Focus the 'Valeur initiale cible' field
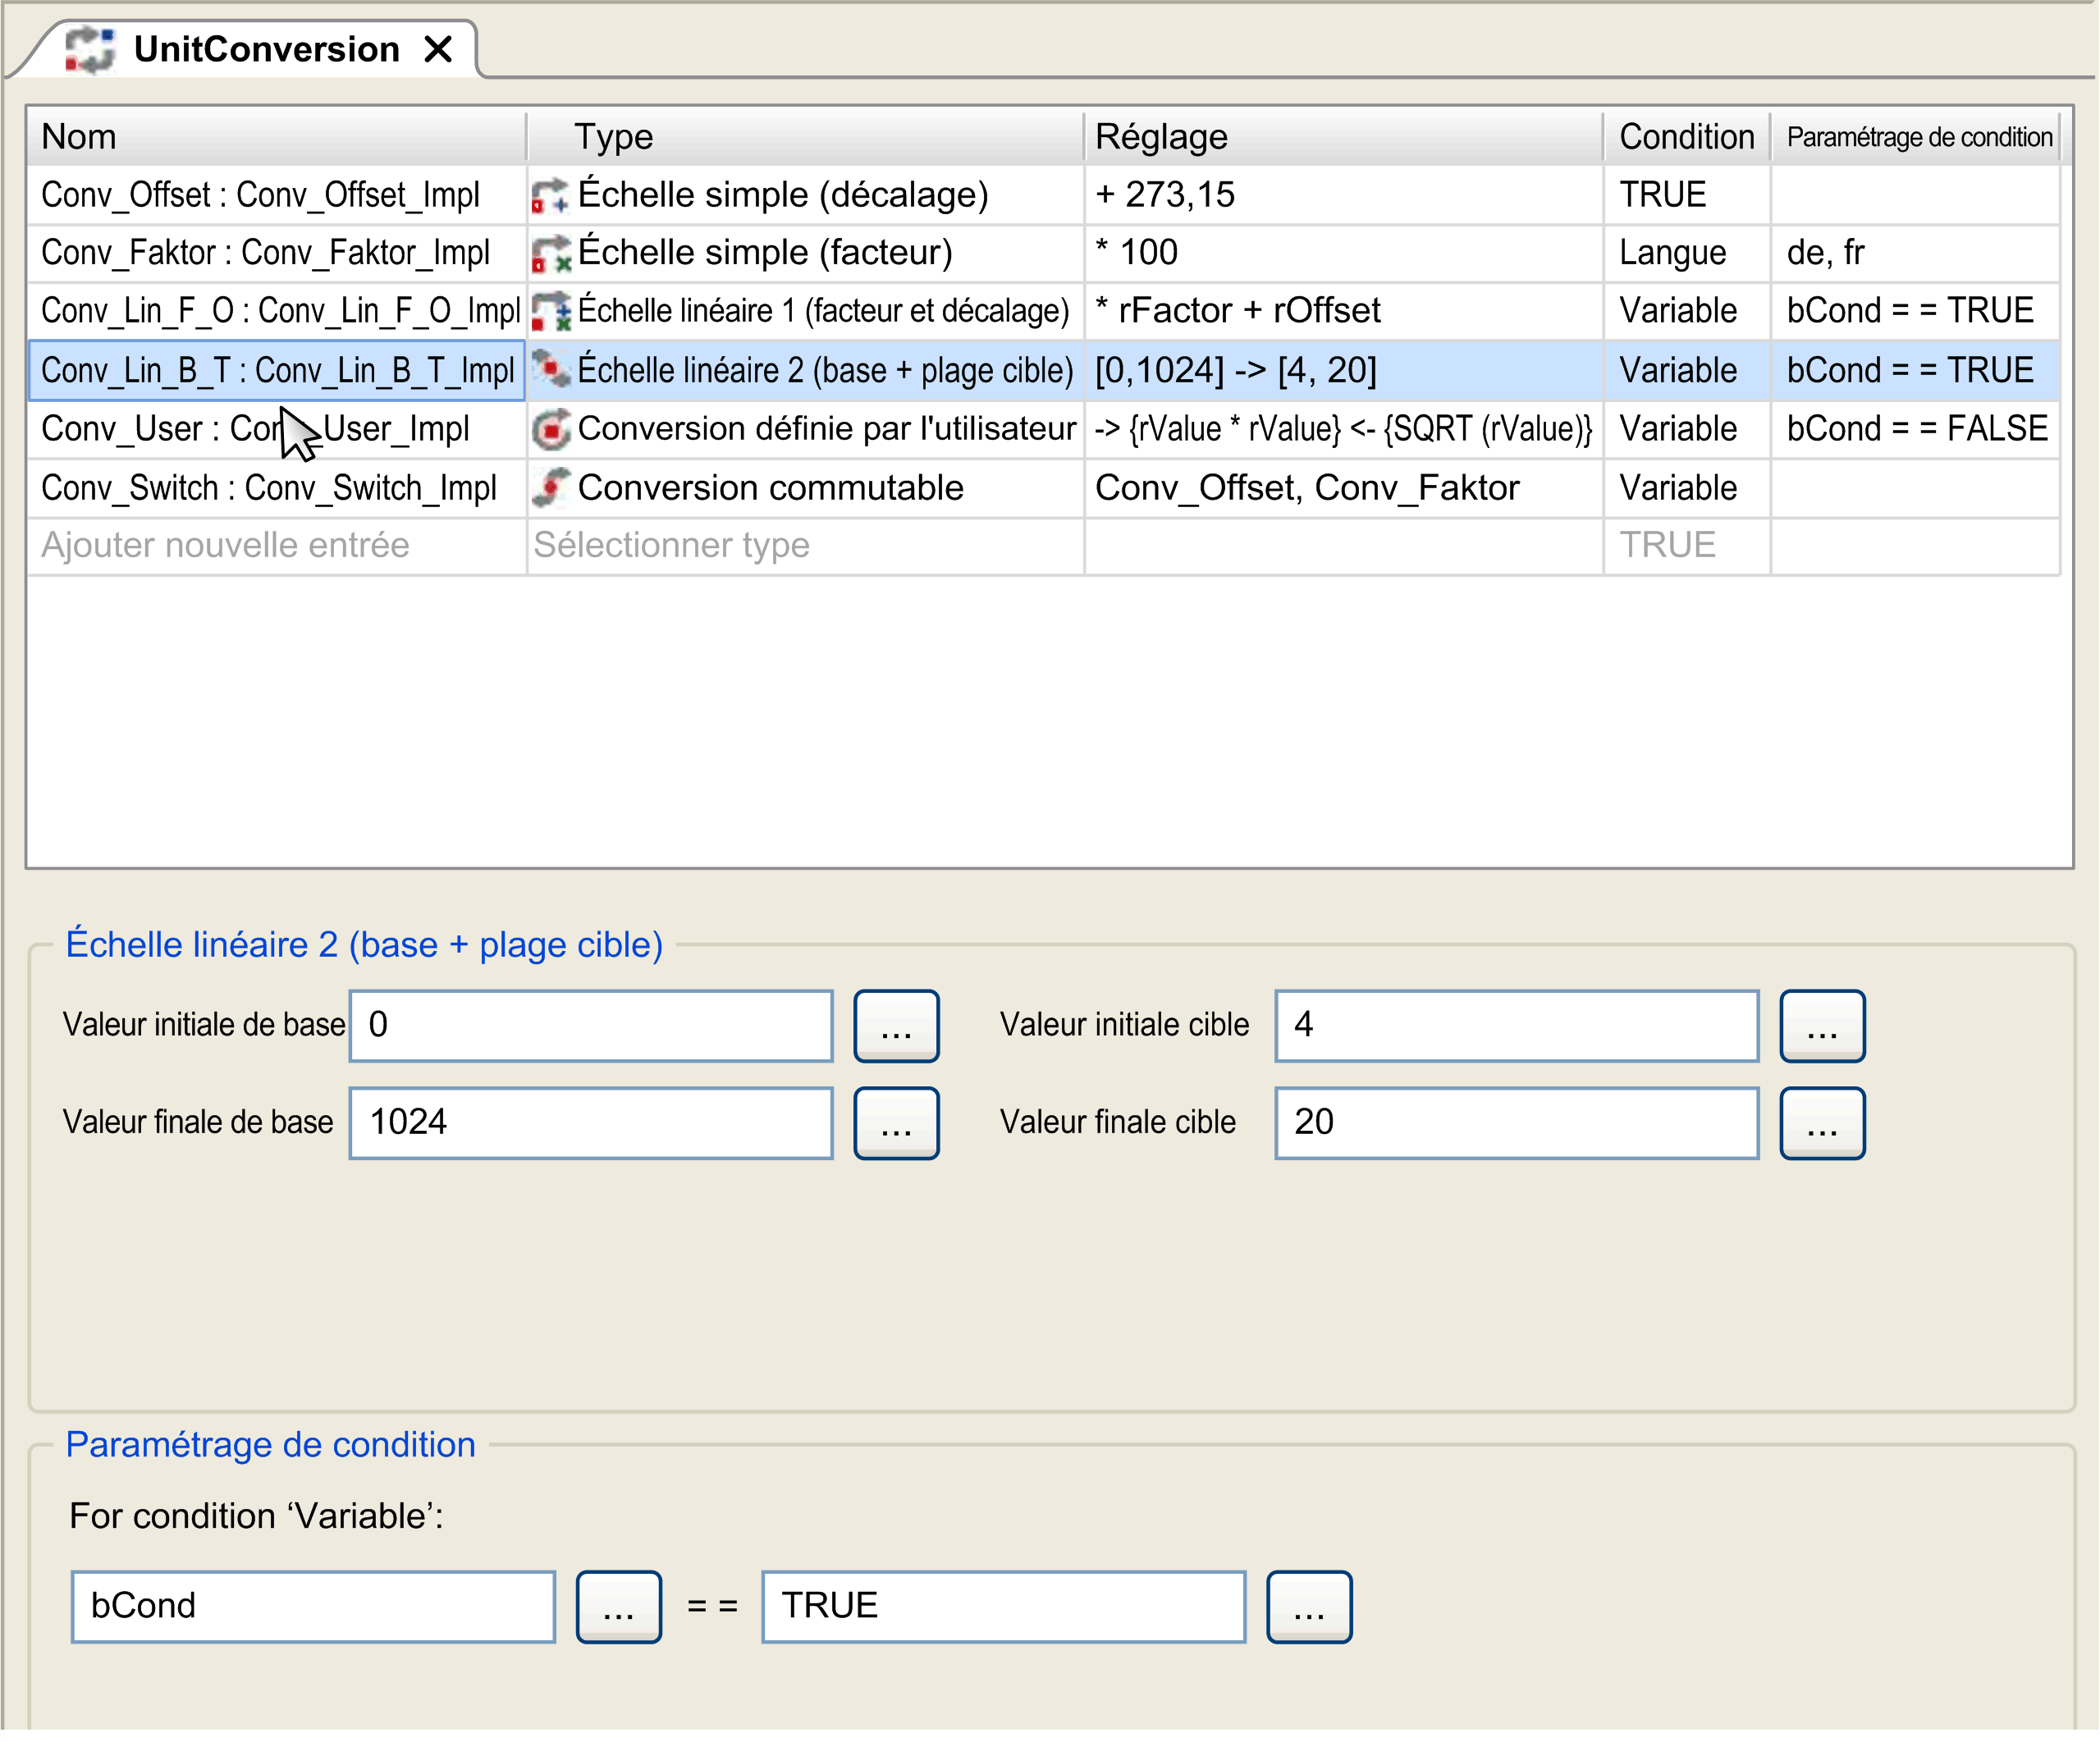2100x1742 pixels. (1517, 1026)
